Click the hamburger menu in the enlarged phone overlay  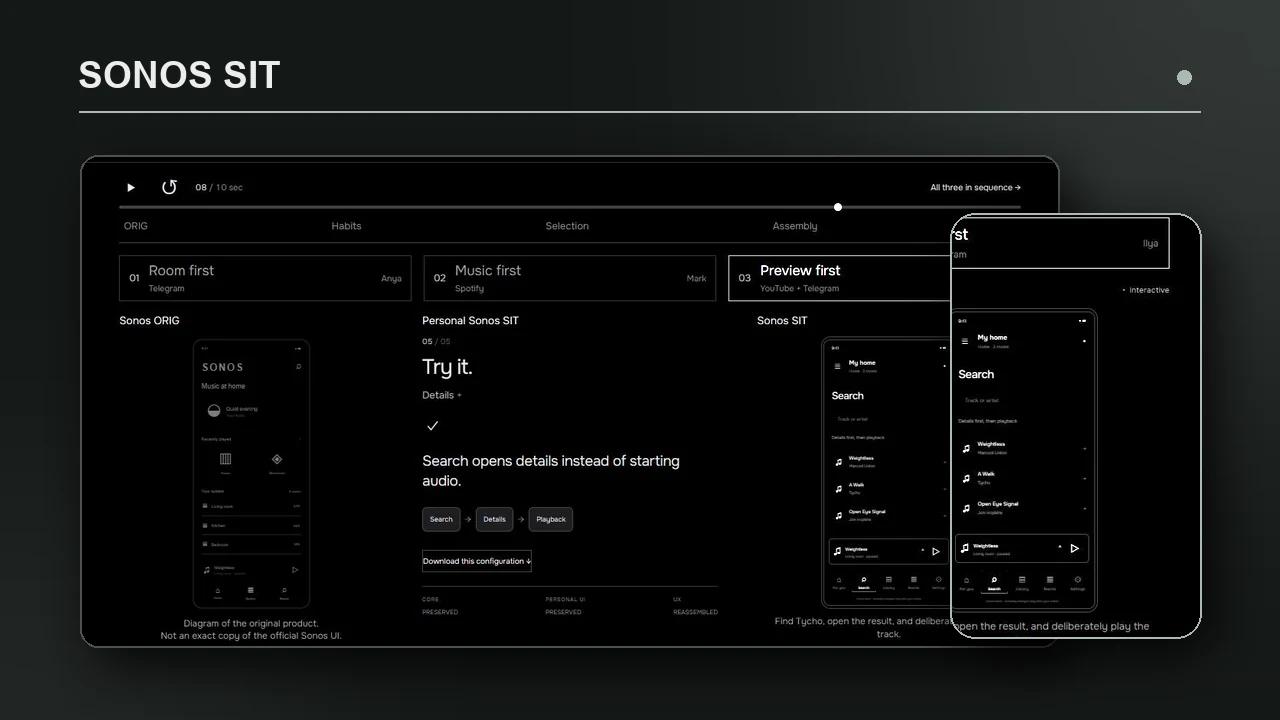[965, 341]
